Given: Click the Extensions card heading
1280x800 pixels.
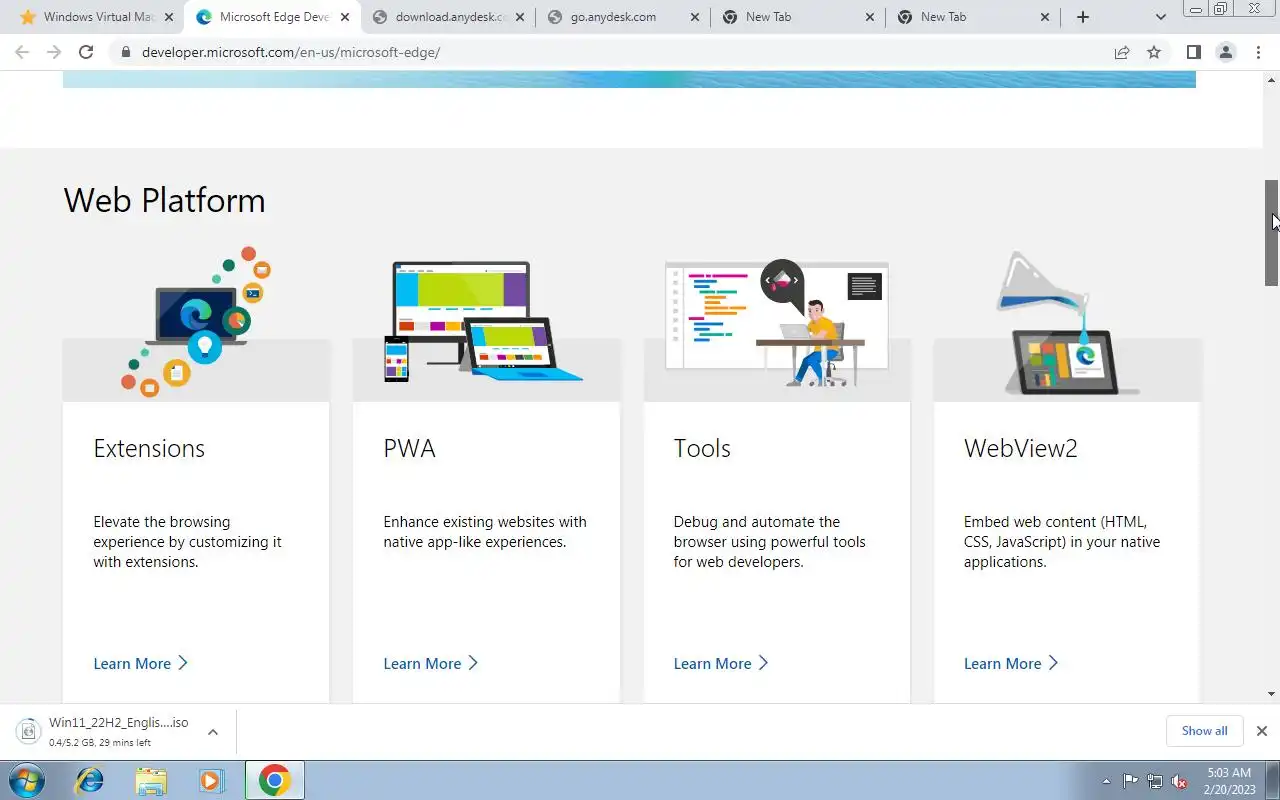Looking at the screenshot, I should (x=149, y=448).
